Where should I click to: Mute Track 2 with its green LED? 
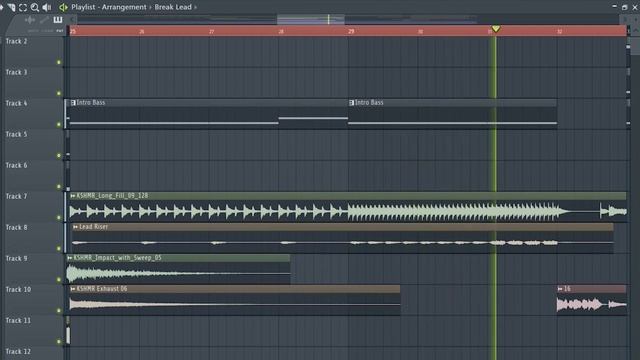point(58,62)
